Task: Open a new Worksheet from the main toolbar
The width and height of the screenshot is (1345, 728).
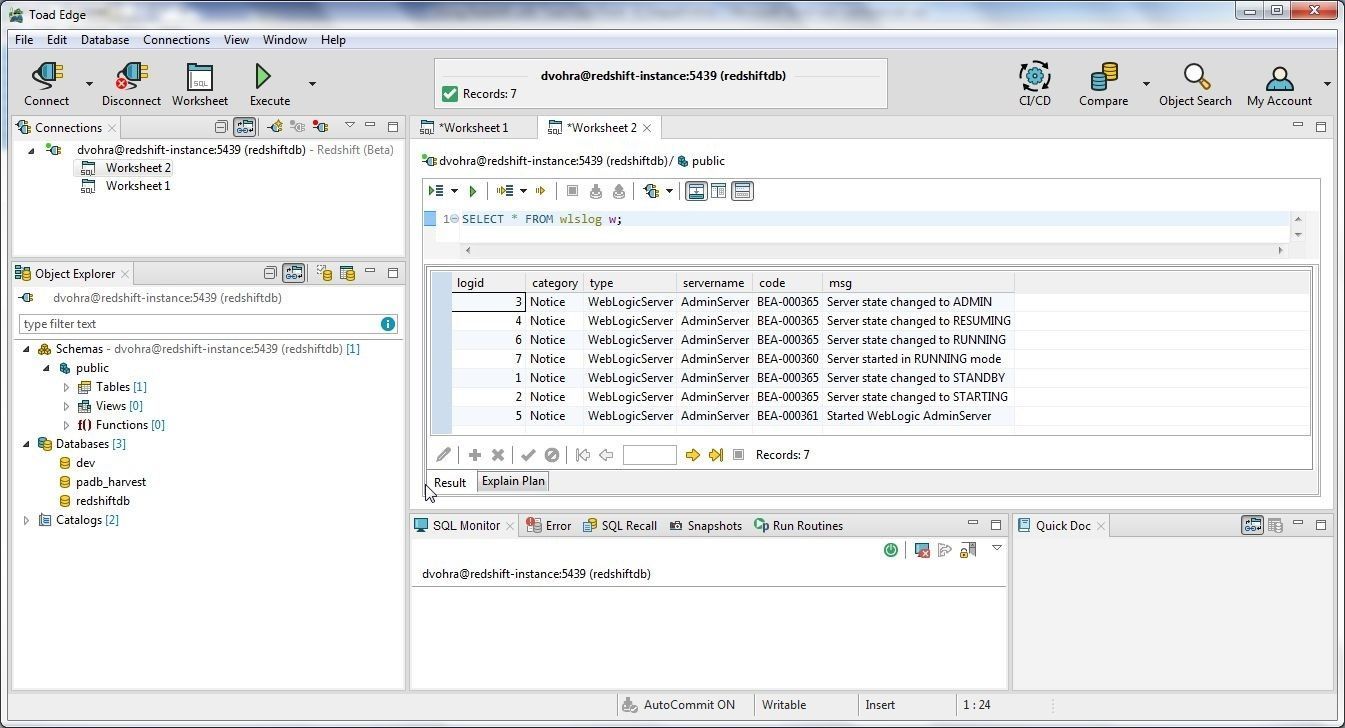Action: [x=200, y=84]
